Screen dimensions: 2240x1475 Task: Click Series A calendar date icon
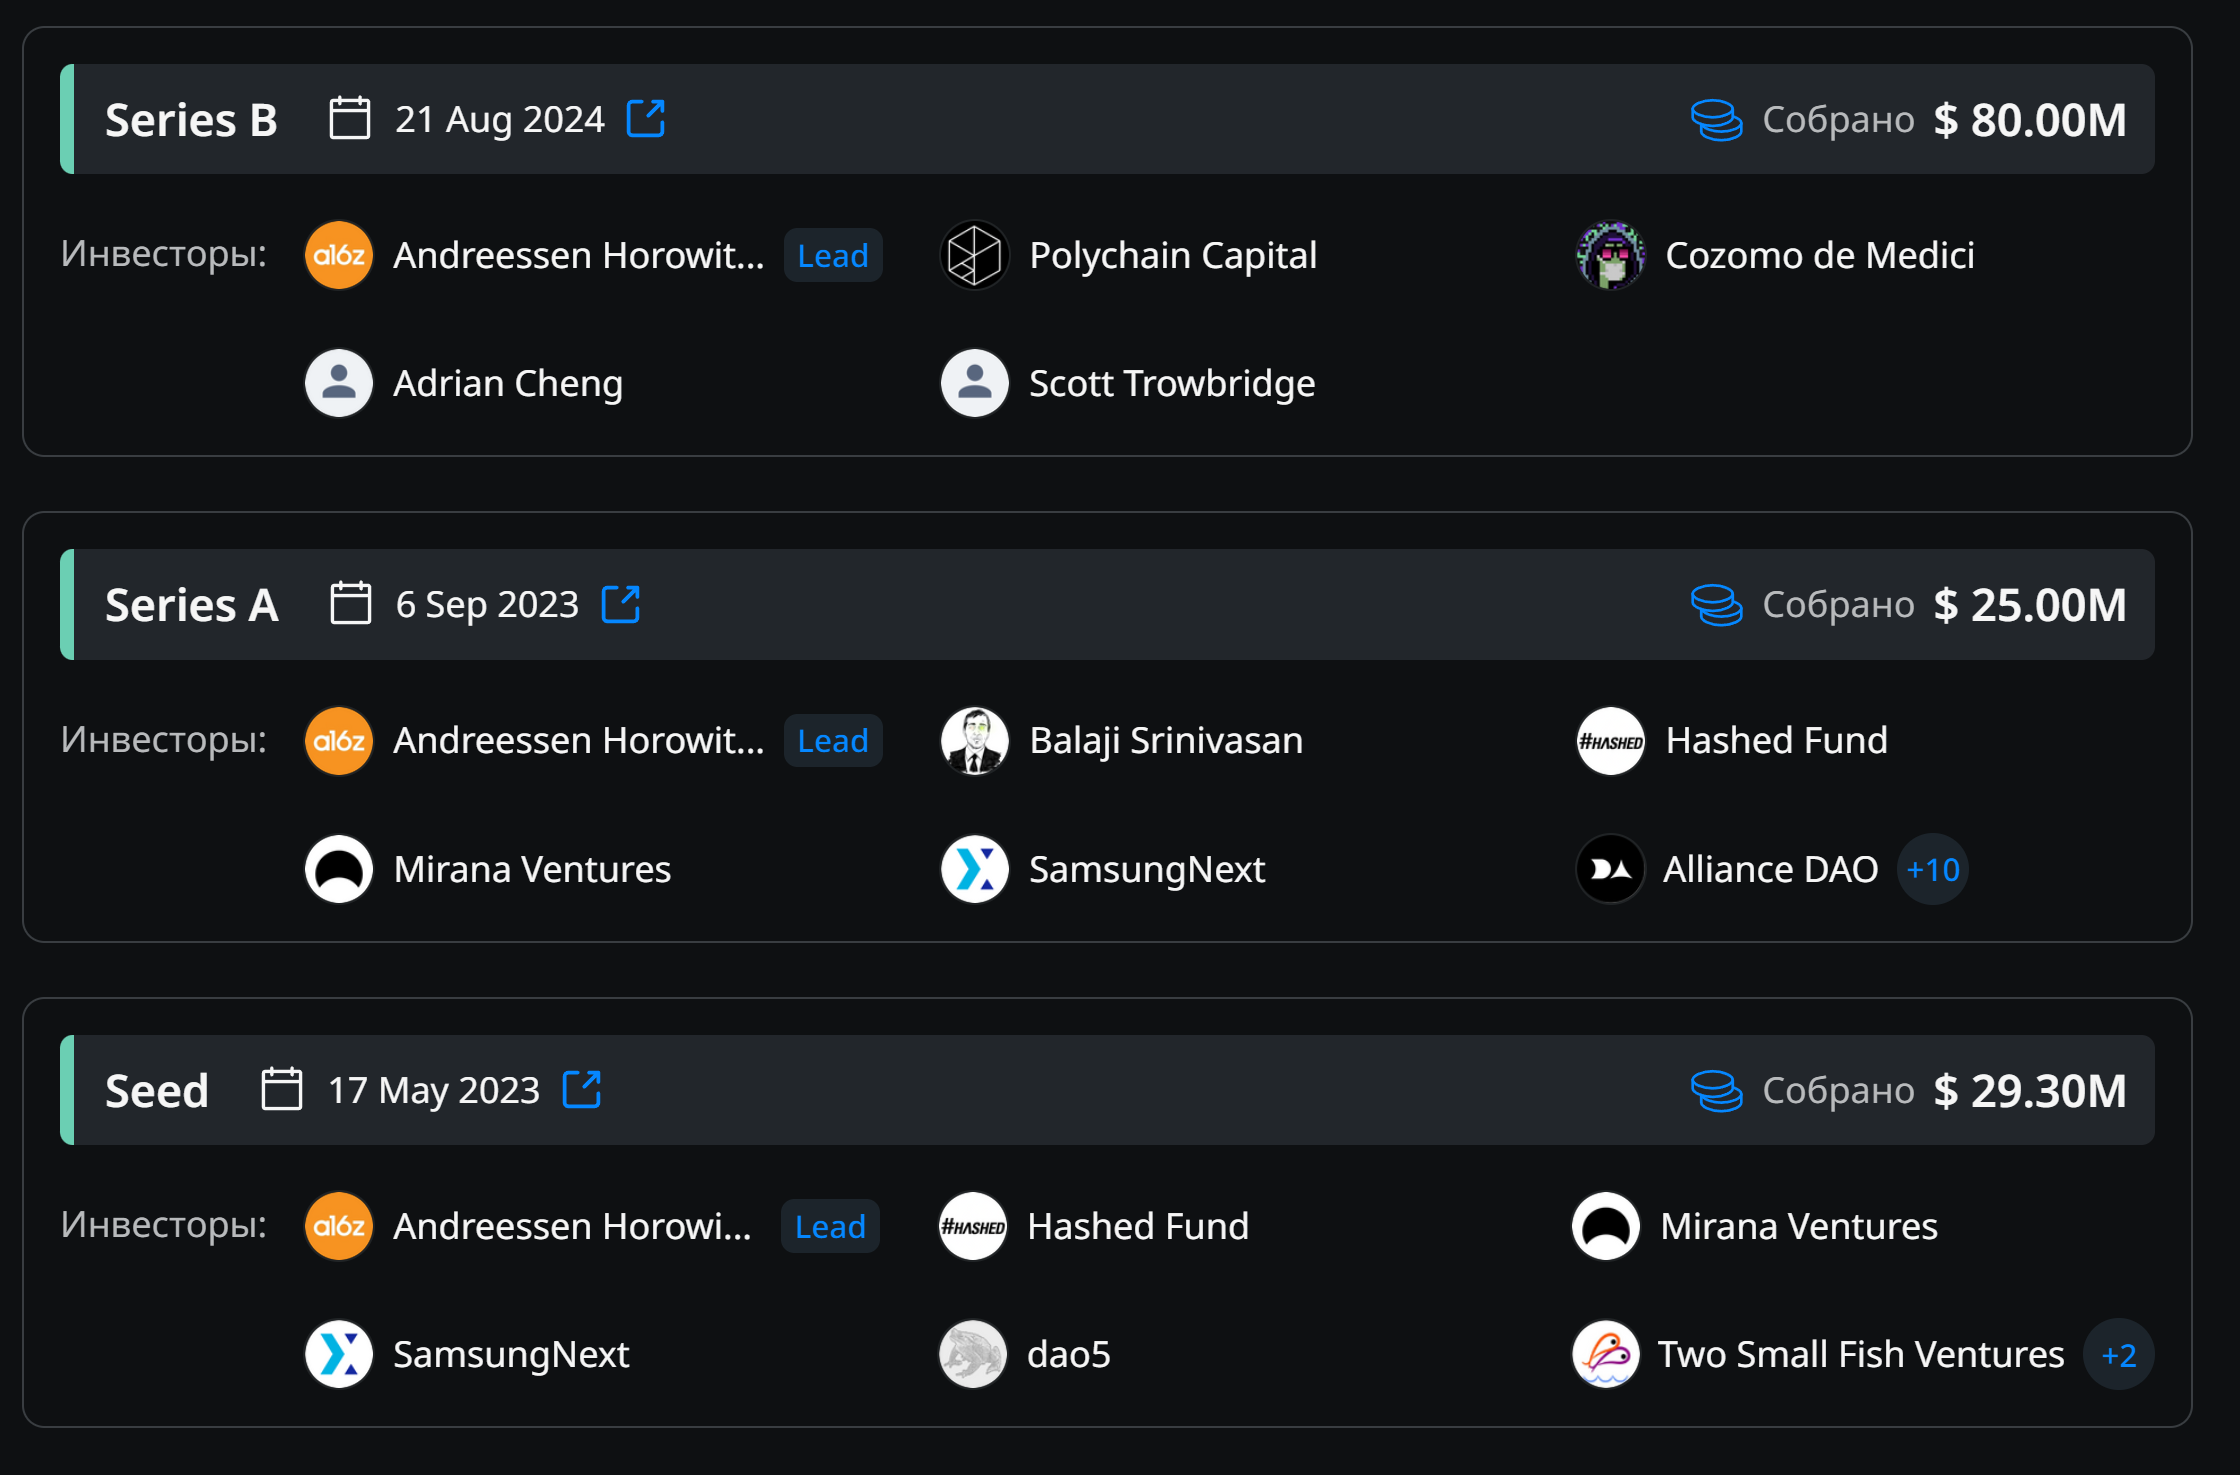click(x=350, y=604)
